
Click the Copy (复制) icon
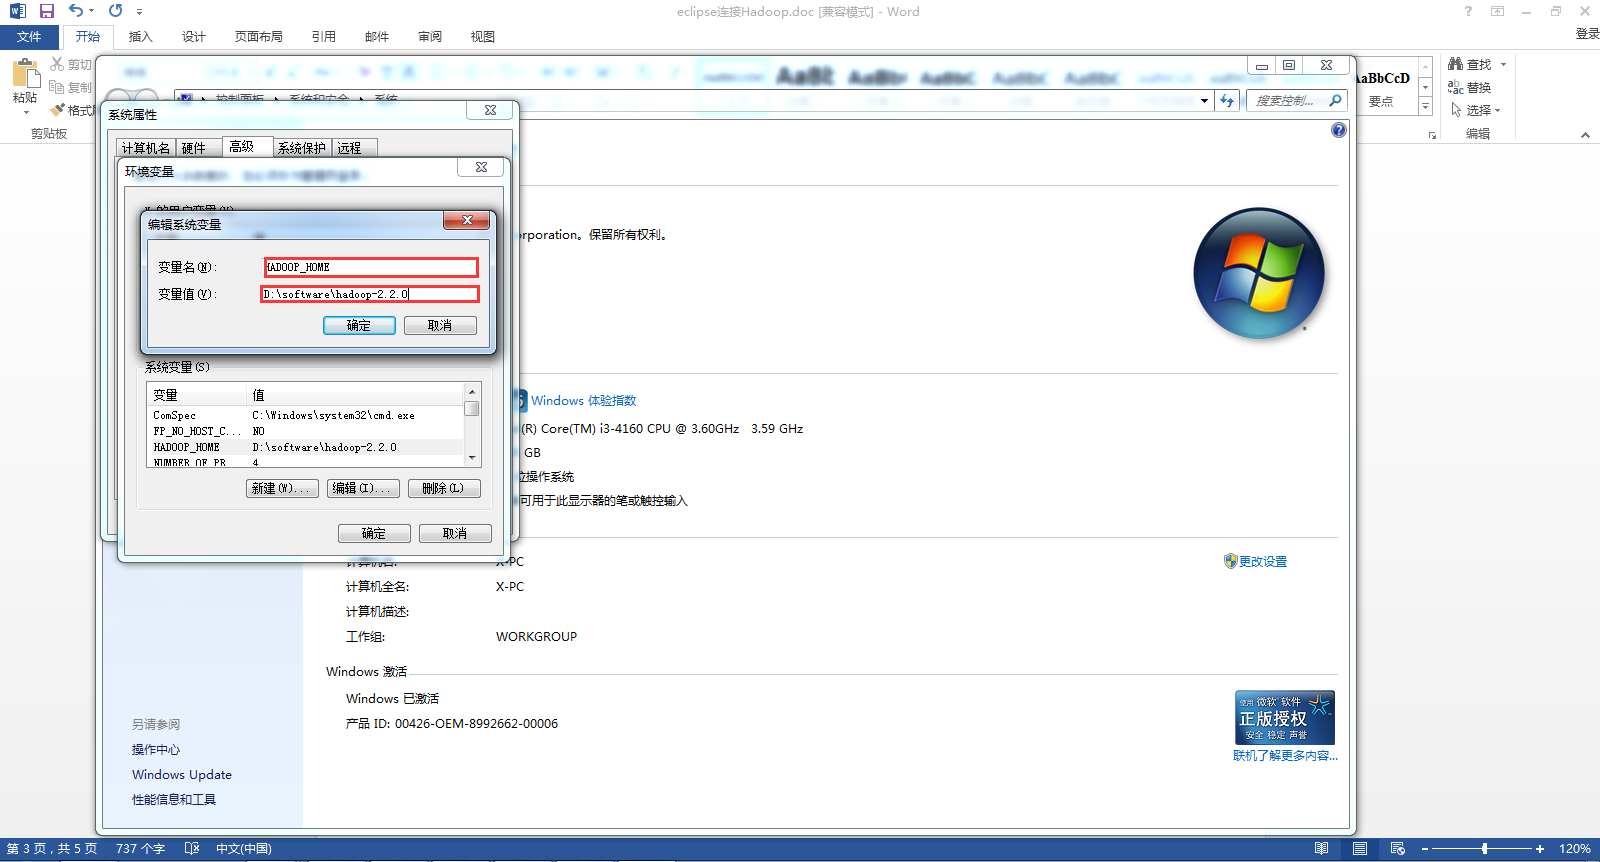[x=57, y=87]
